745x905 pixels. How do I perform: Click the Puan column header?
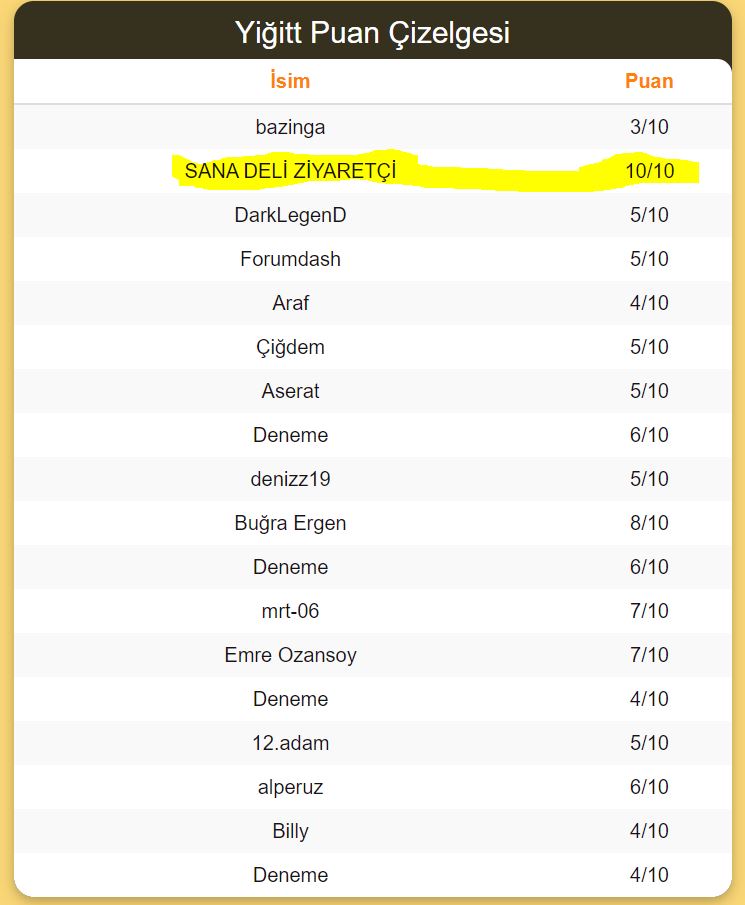649,82
